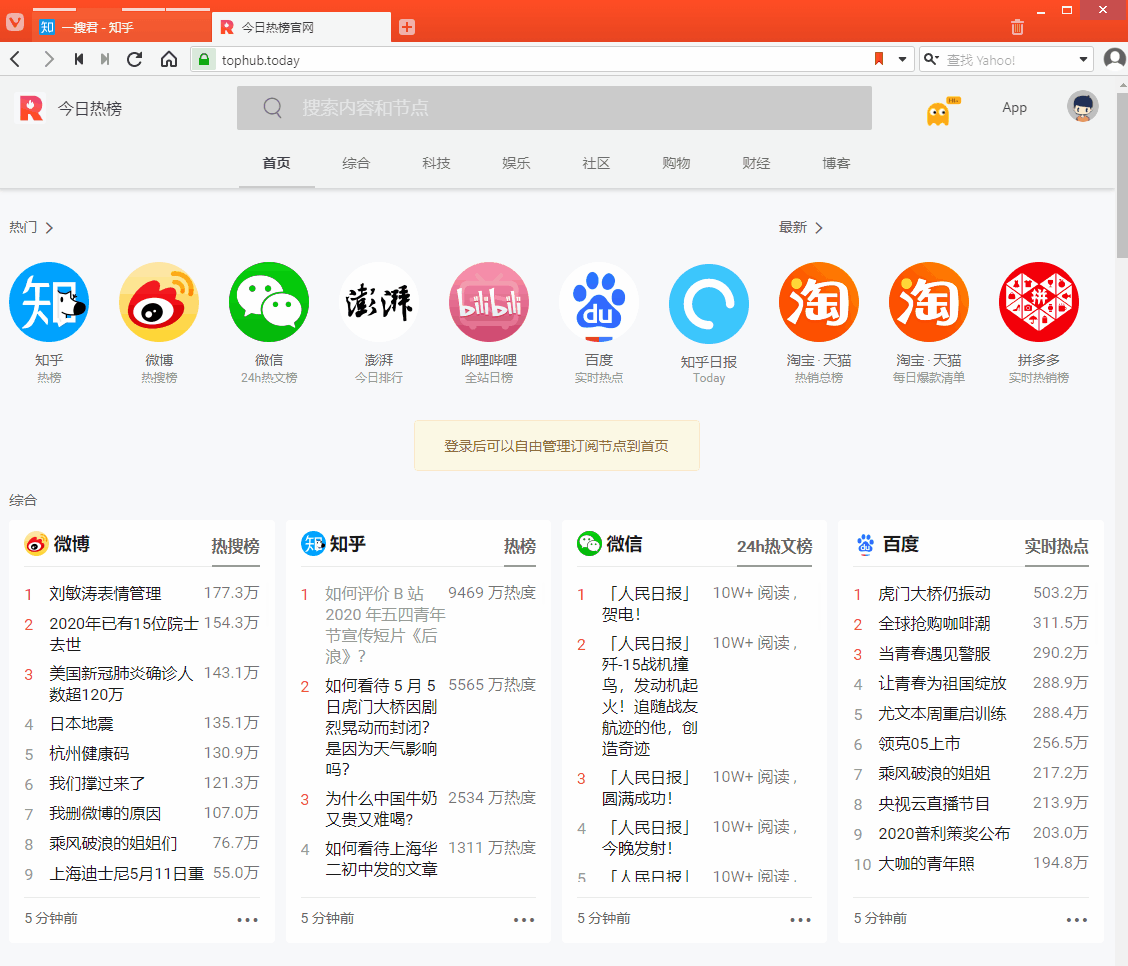Open the user avatar in site header

(1082, 106)
